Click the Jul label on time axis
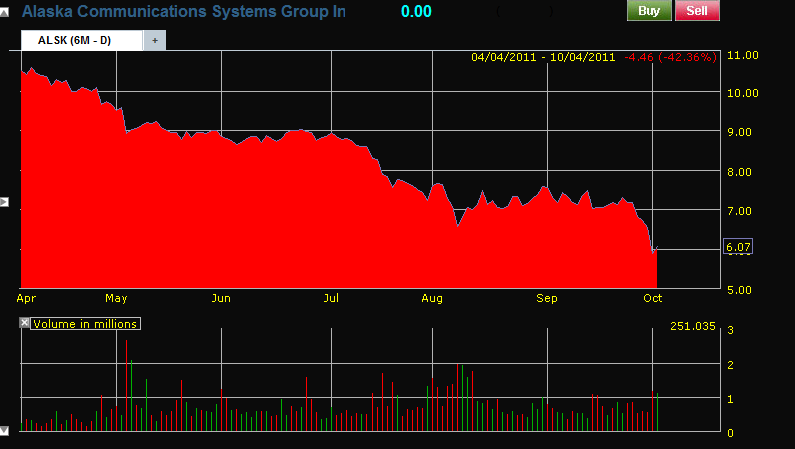 (331, 298)
